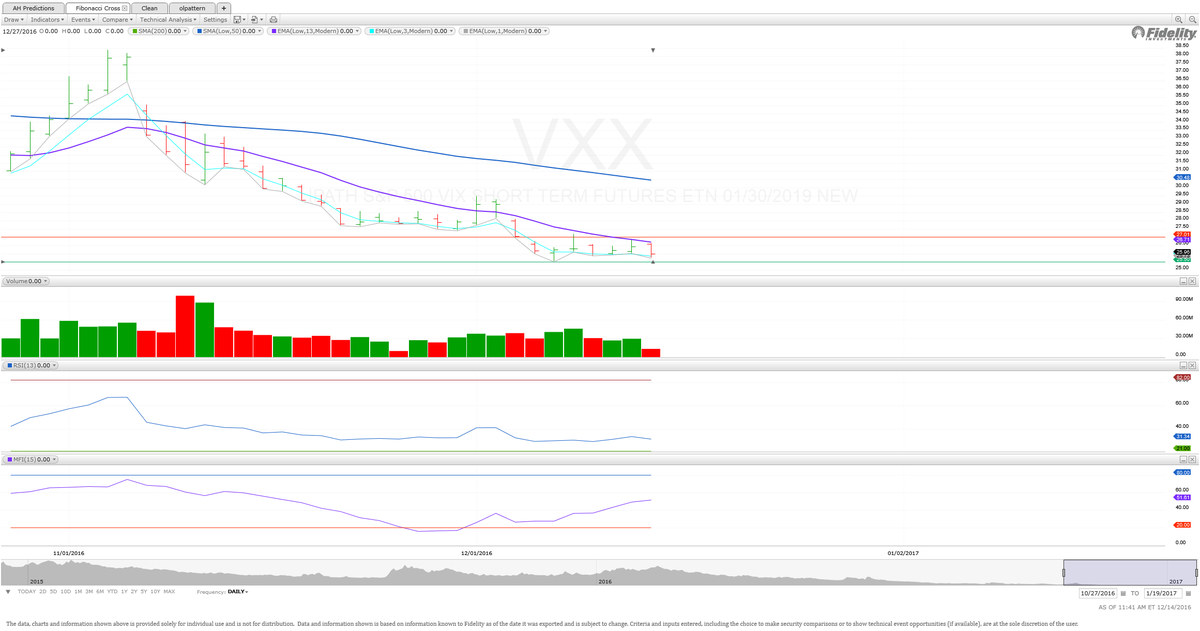1200x631 pixels.
Task: Open EMA(Low,1,Modern) indicator options
Action: pos(545,31)
